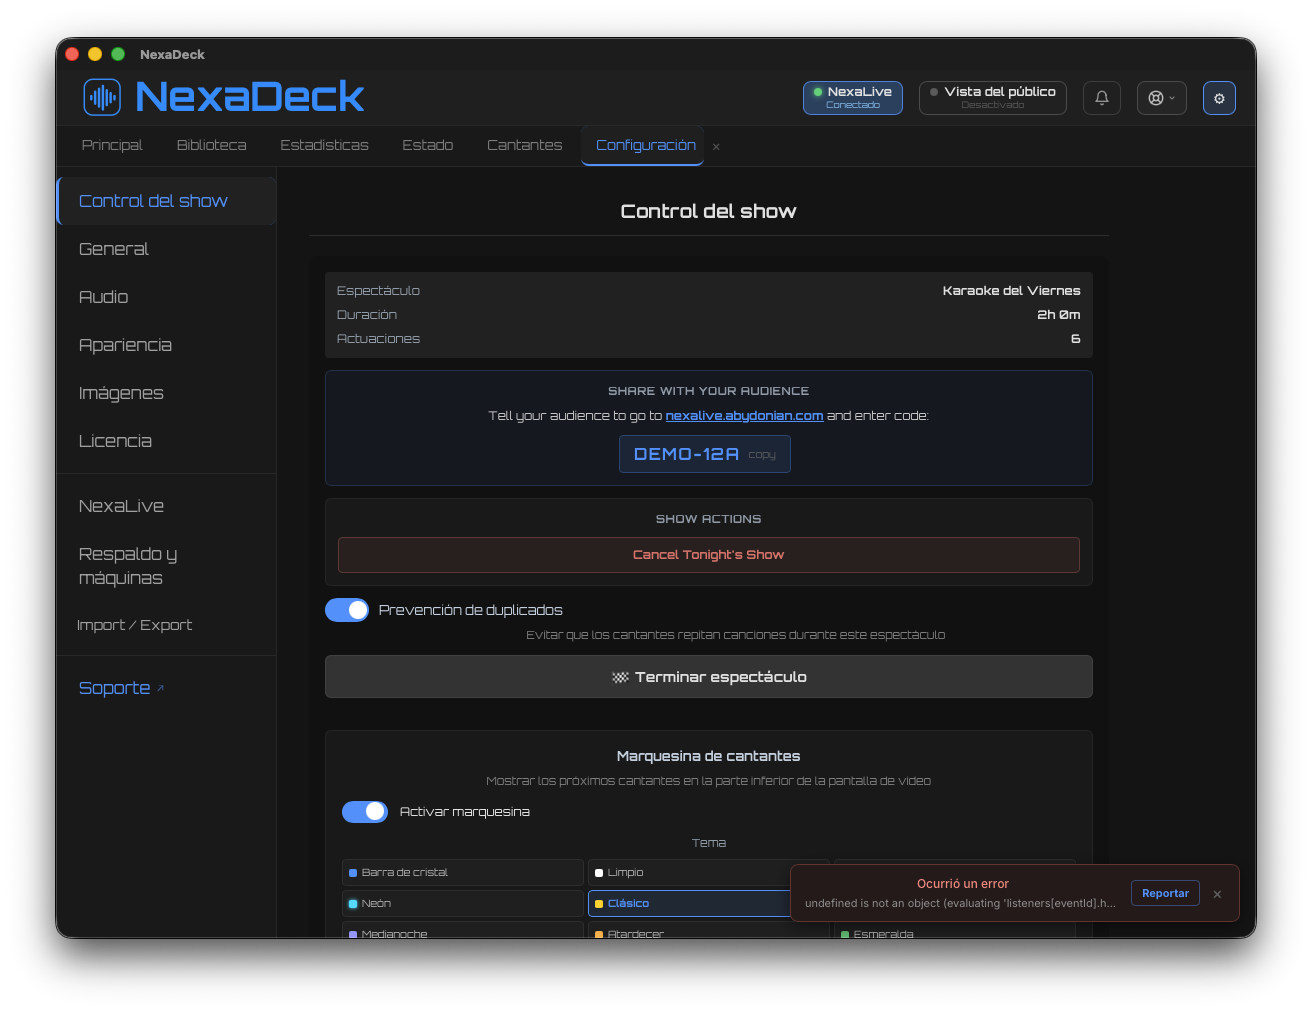The image size is (1312, 1012).
Task: Copy the DEMO-12A audience code
Action: [x=762, y=455]
